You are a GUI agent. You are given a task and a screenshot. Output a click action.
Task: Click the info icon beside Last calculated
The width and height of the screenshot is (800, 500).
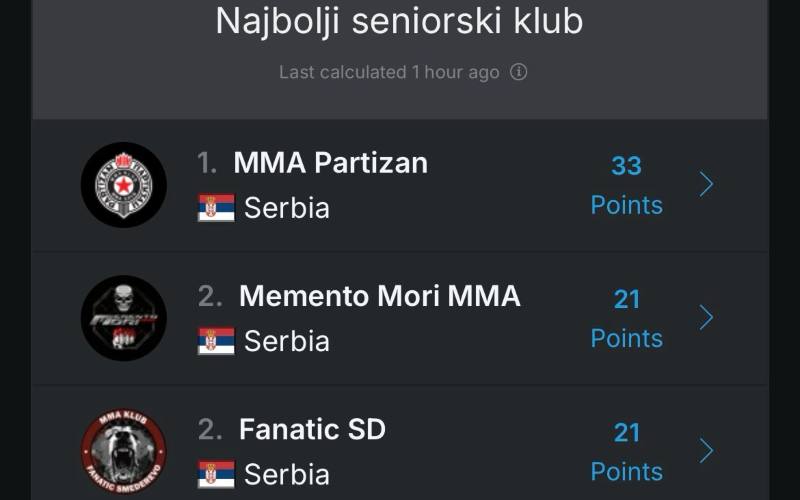[x=518, y=72]
